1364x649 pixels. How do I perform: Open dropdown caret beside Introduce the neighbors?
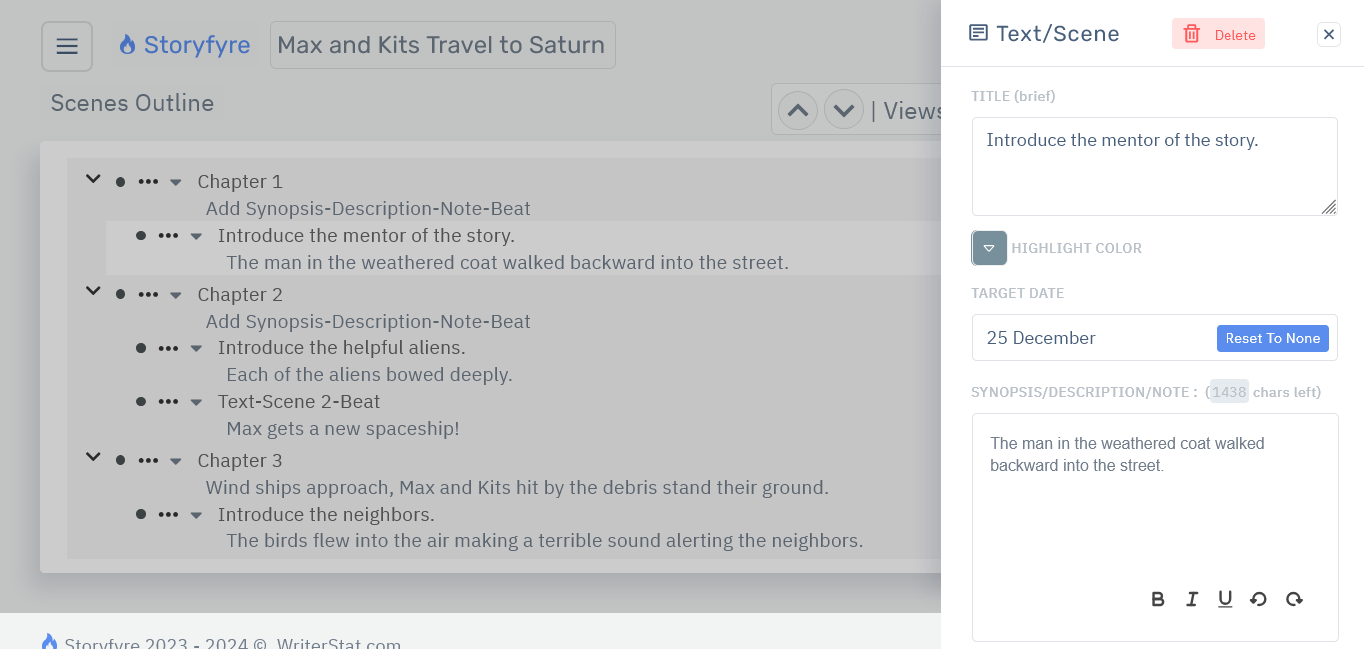tap(196, 515)
